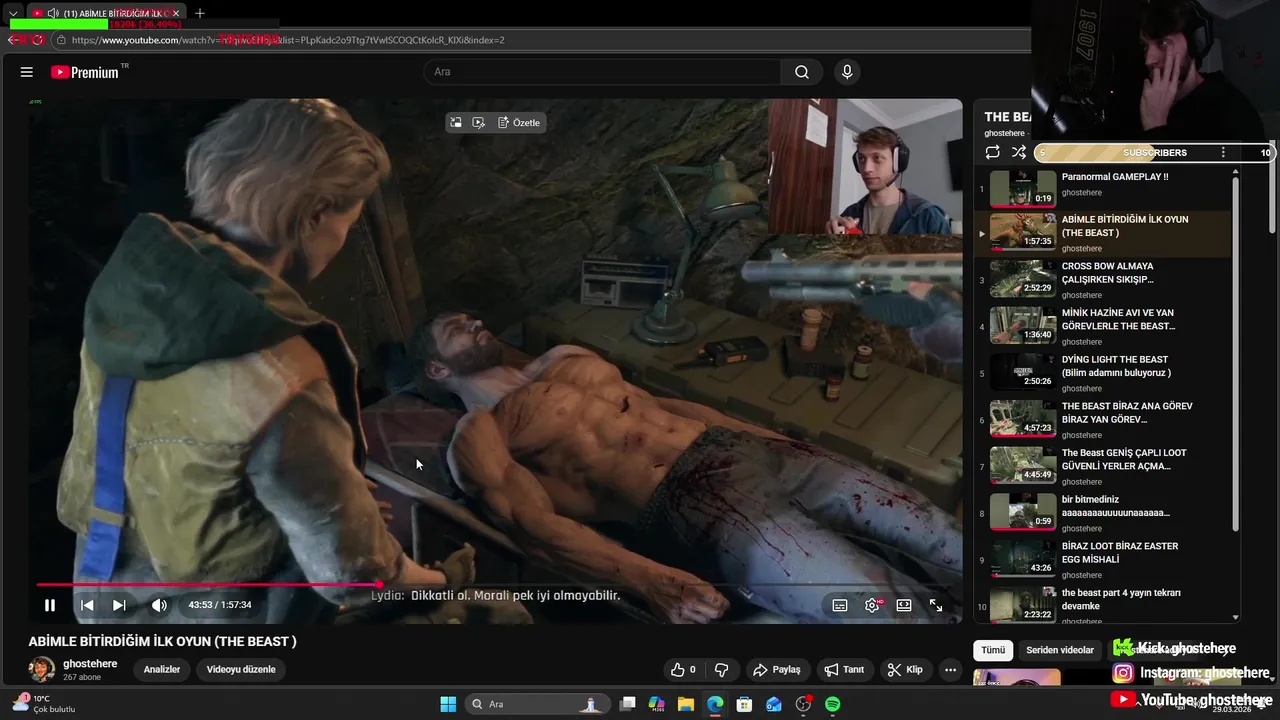Click the Videoyu düzenle button
Image resolution: width=1280 pixels, height=720 pixels.
(241, 670)
